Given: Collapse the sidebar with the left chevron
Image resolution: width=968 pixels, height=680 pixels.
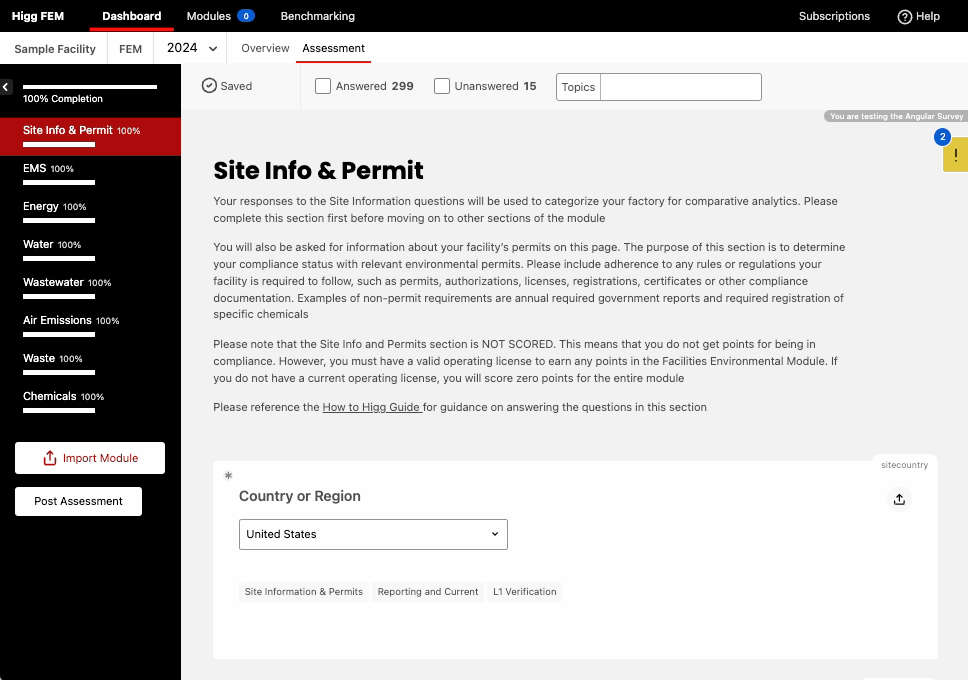Looking at the screenshot, I should 6,88.
